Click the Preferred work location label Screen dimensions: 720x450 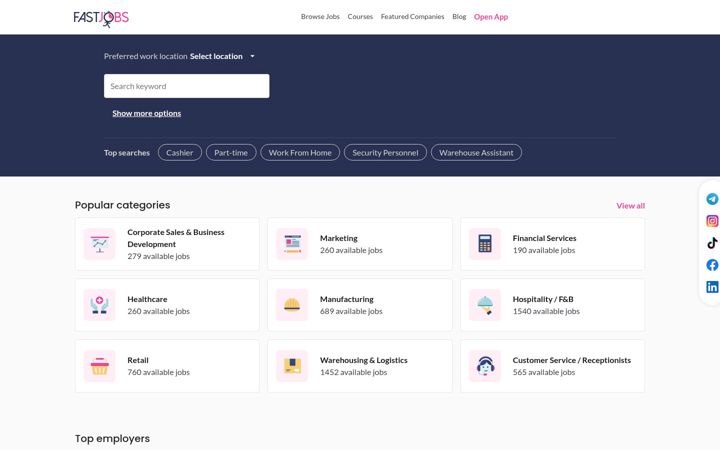[x=146, y=56]
